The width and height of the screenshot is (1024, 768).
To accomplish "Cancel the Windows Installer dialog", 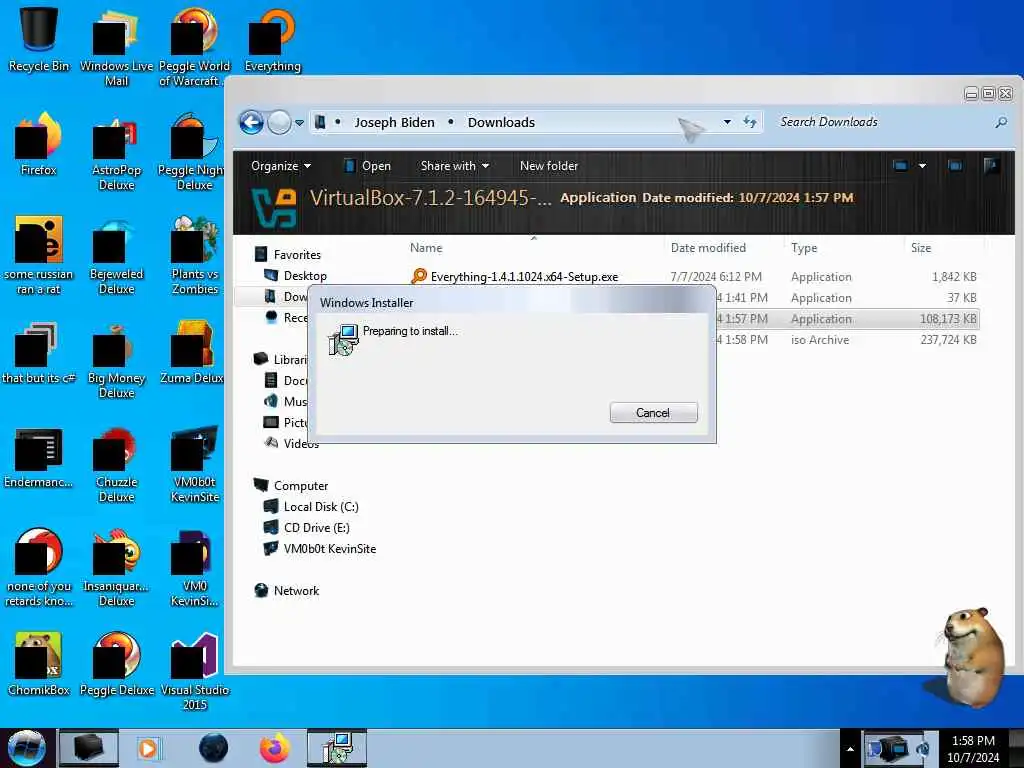I will [653, 413].
